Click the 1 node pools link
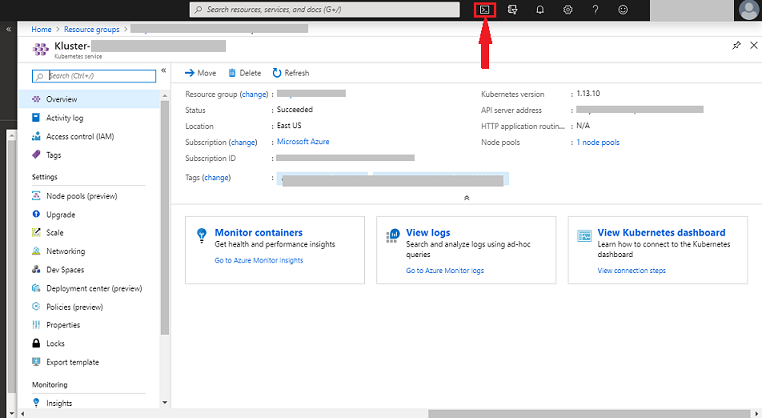Image resolution: width=762 pixels, height=418 pixels. [598, 142]
